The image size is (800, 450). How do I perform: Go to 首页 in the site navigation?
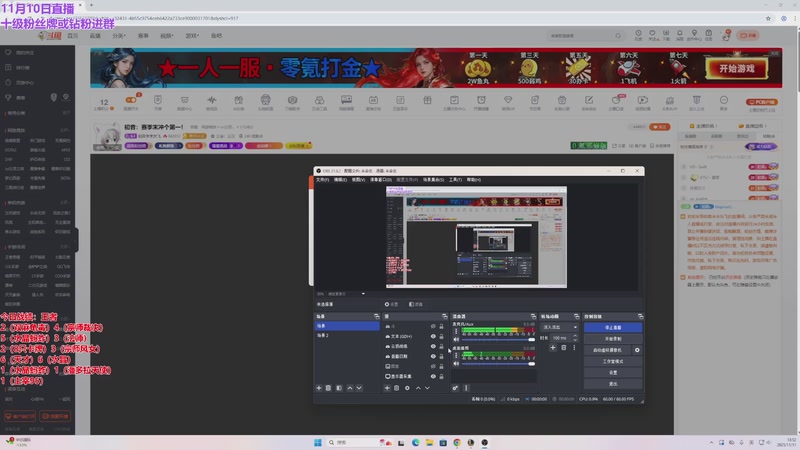pyautogui.click(x=73, y=36)
